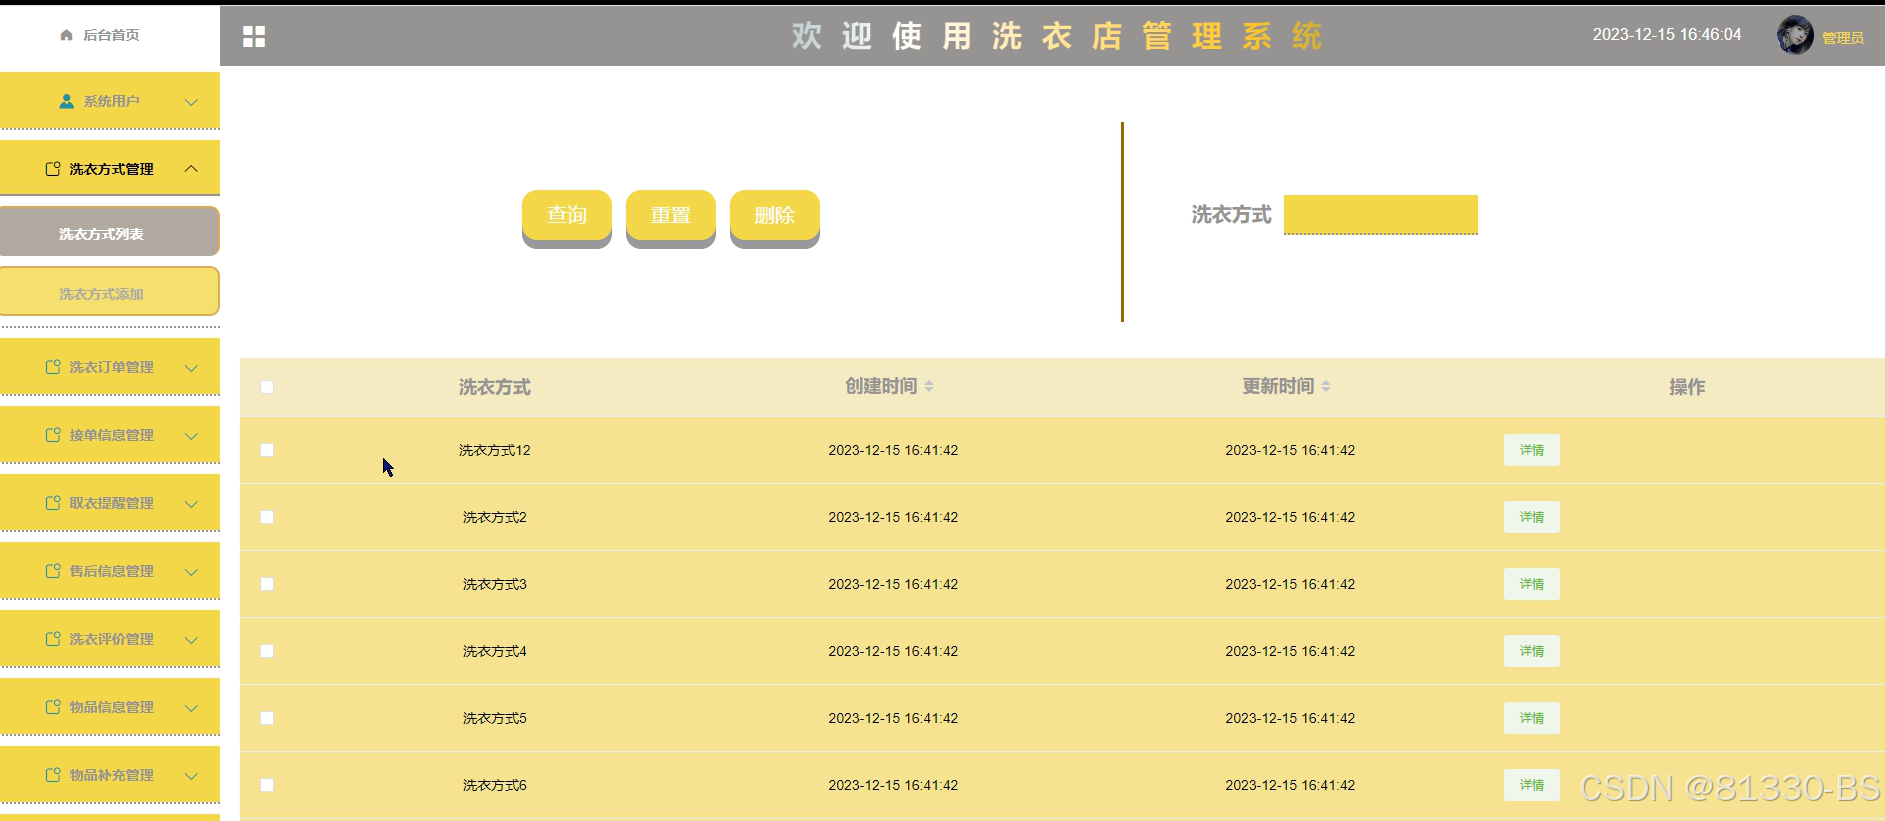Image resolution: width=1885 pixels, height=821 pixels.
Task: Check the box for 洗衣方式2 row
Action: [x=267, y=517]
